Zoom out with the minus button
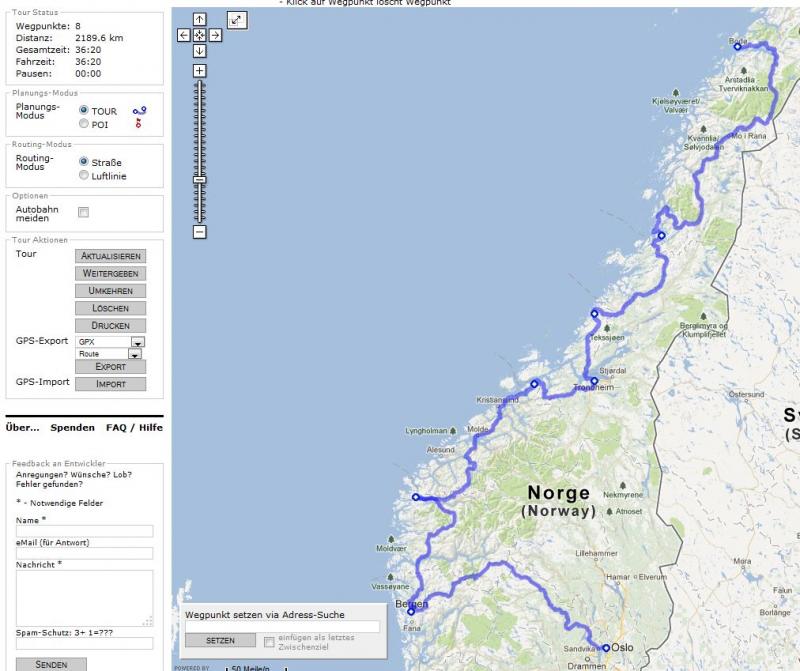Image resolution: width=800 pixels, height=671 pixels. coord(199,232)
